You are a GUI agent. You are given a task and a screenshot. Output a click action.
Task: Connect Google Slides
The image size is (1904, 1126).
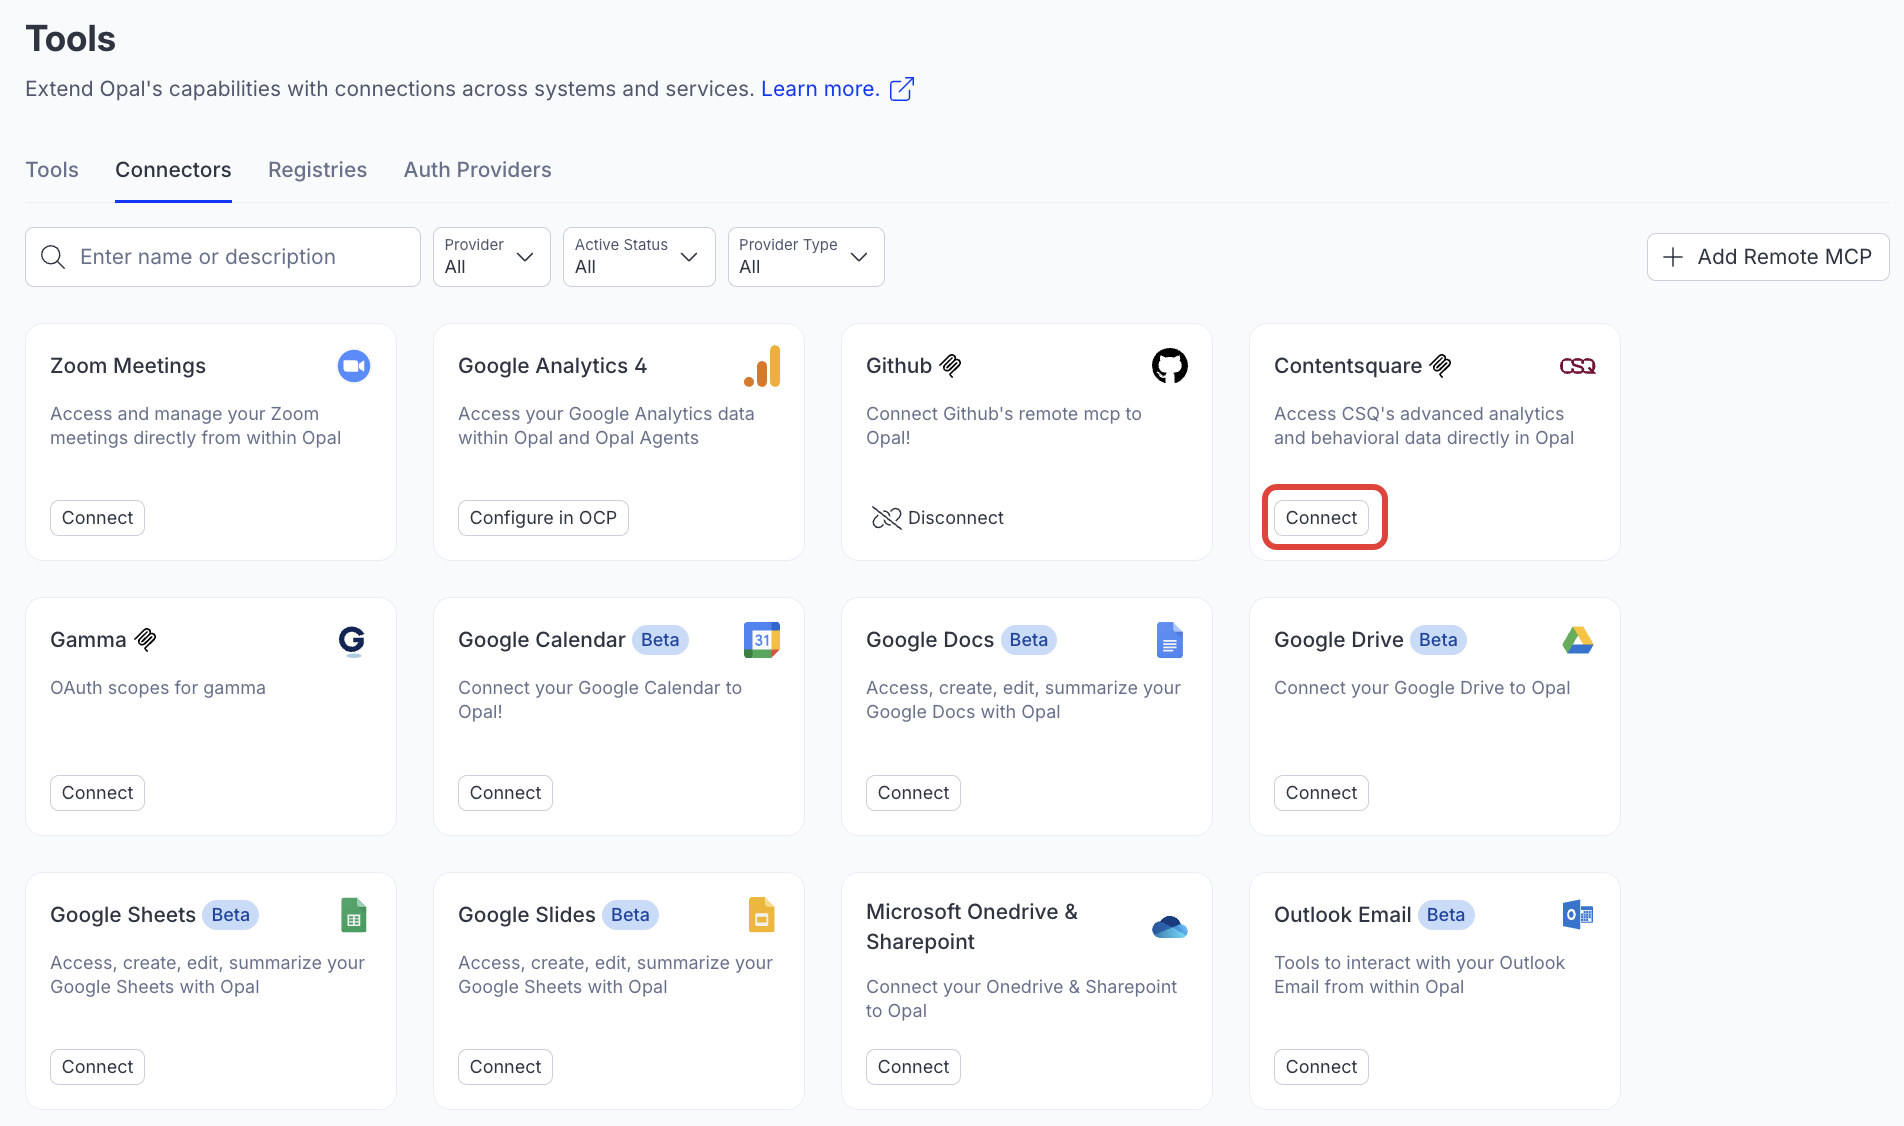(505, 1067)
